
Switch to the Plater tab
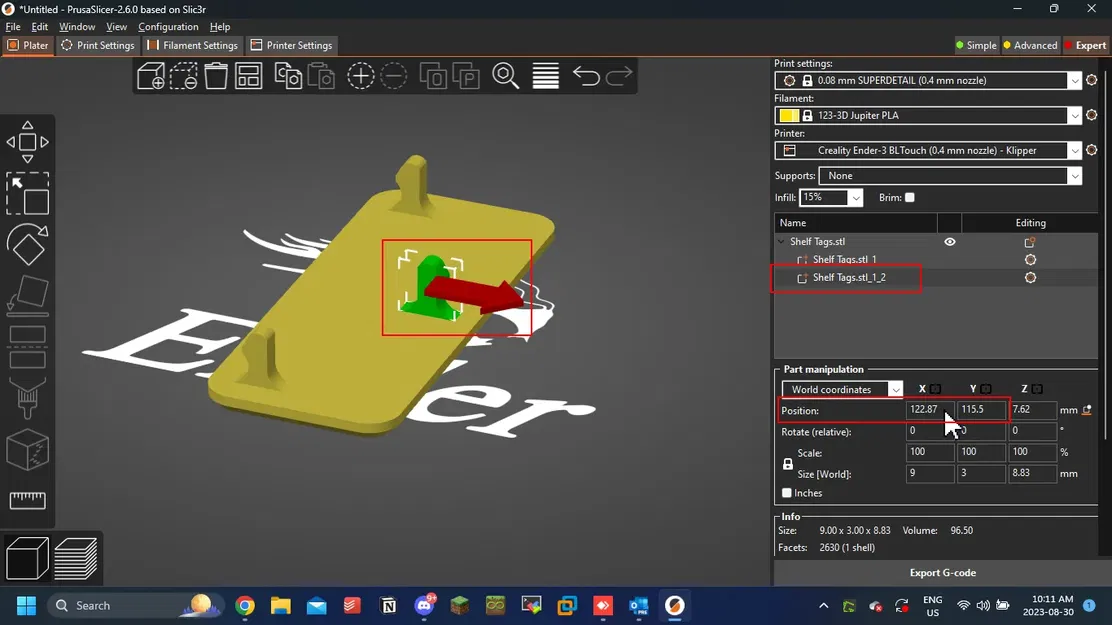[x=28, y=45]
